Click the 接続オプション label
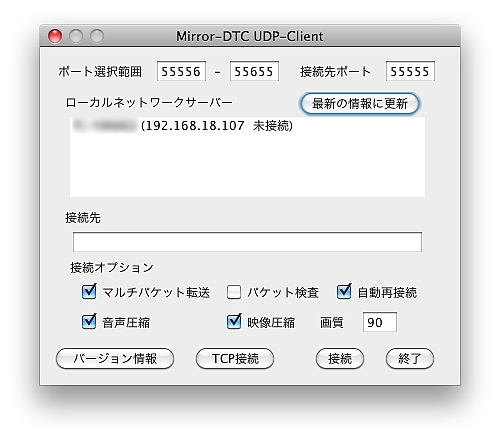This screenshot has height=440, width=500. 112,267
